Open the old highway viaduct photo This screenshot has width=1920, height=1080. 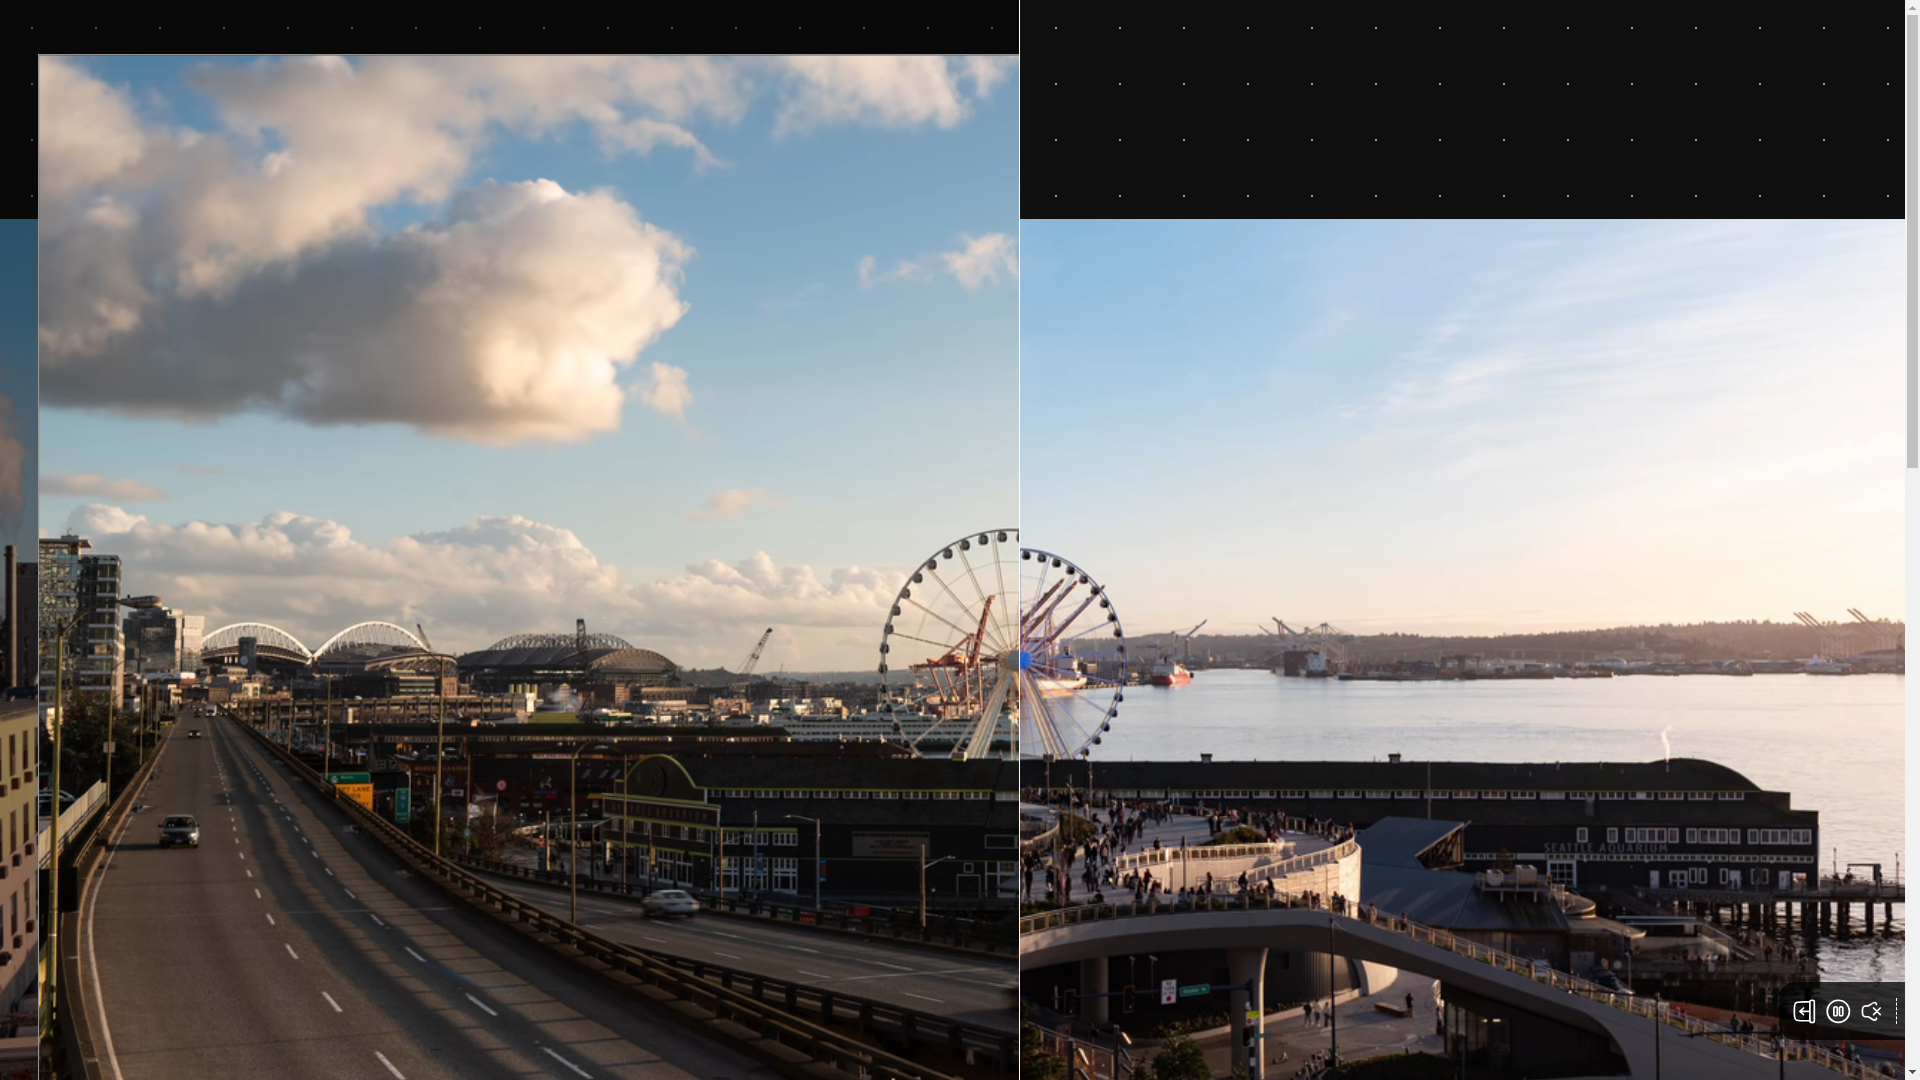pos(528,567)
